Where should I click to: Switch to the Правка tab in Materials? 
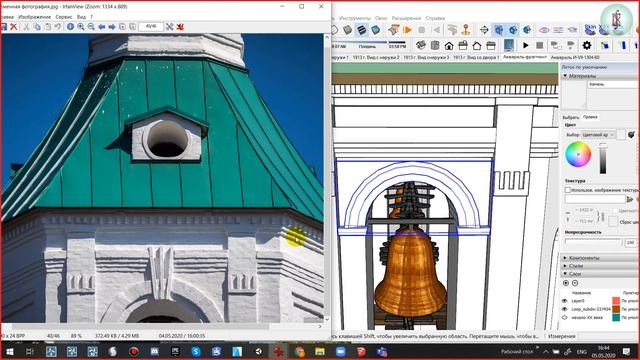590,117
